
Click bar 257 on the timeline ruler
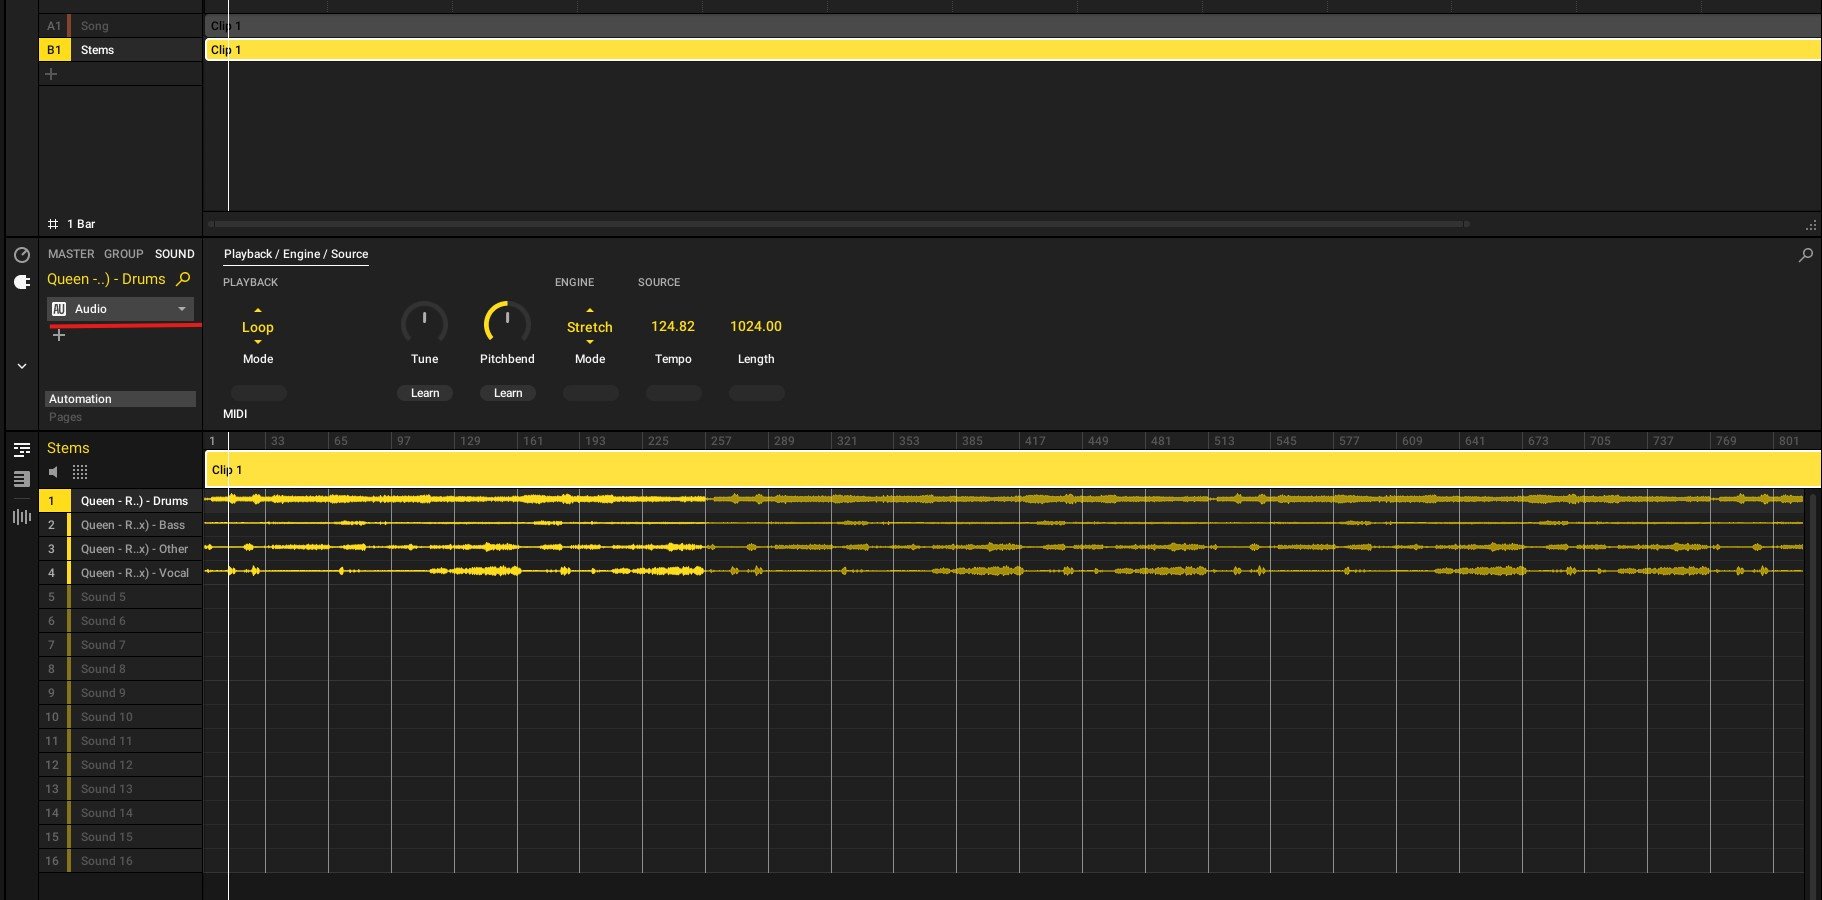[x=721, y=441]
